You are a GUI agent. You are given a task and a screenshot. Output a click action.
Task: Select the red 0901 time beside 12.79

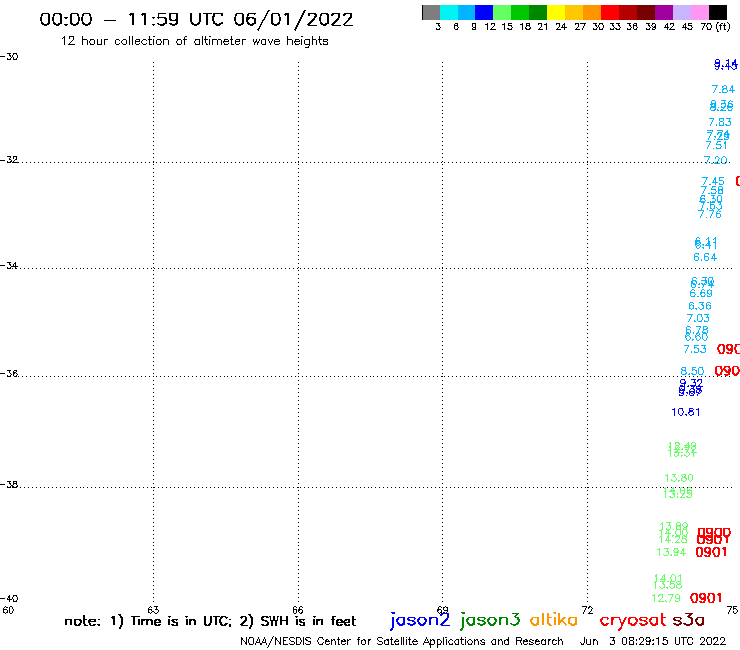(706, 598)
